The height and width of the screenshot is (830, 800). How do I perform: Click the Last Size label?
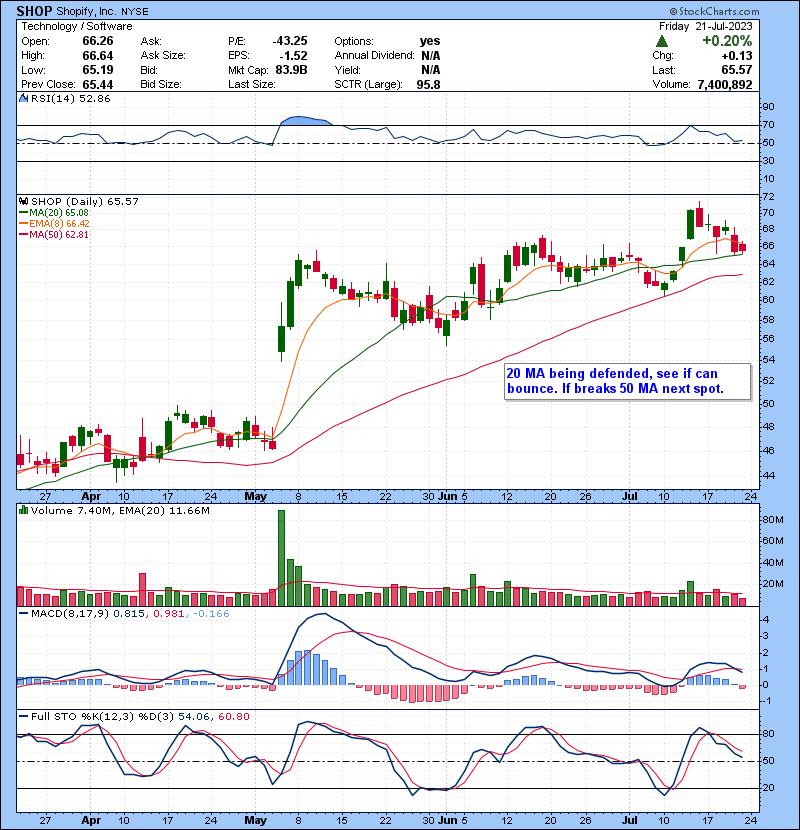[x=251, y=84]
